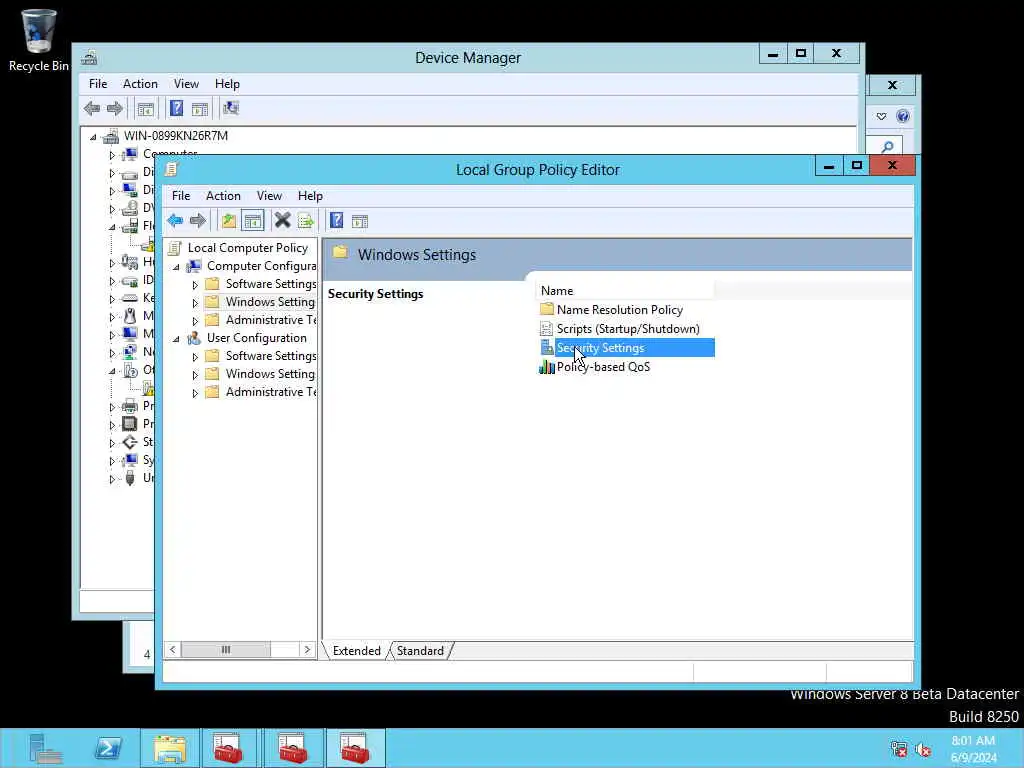Click the search magnifier icon in background window

(x=887, y=147)
